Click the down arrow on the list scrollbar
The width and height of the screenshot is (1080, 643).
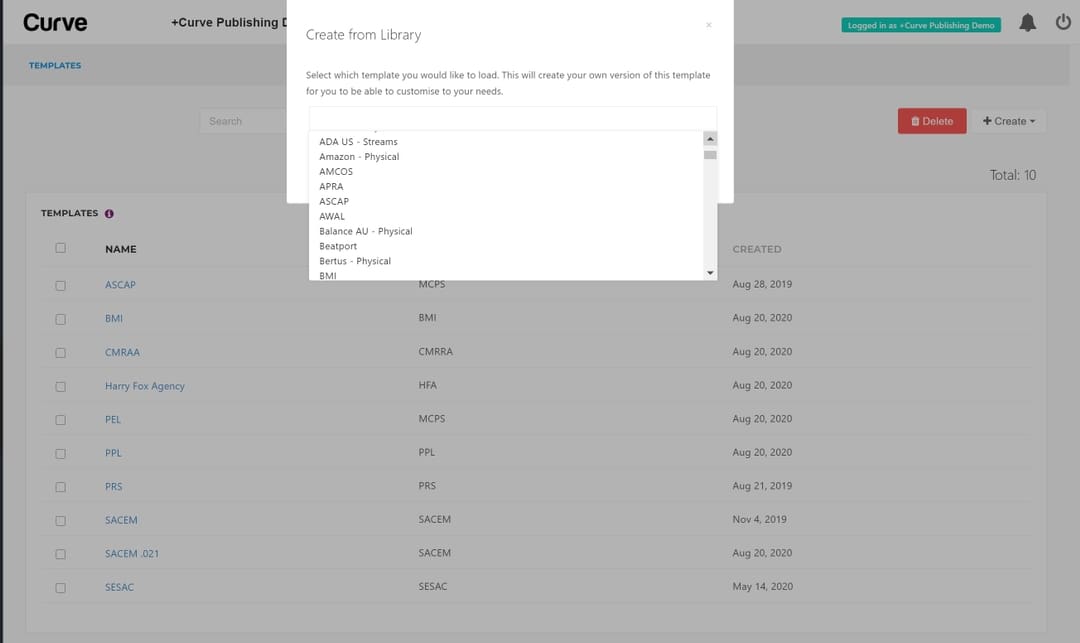coord(710,272)
